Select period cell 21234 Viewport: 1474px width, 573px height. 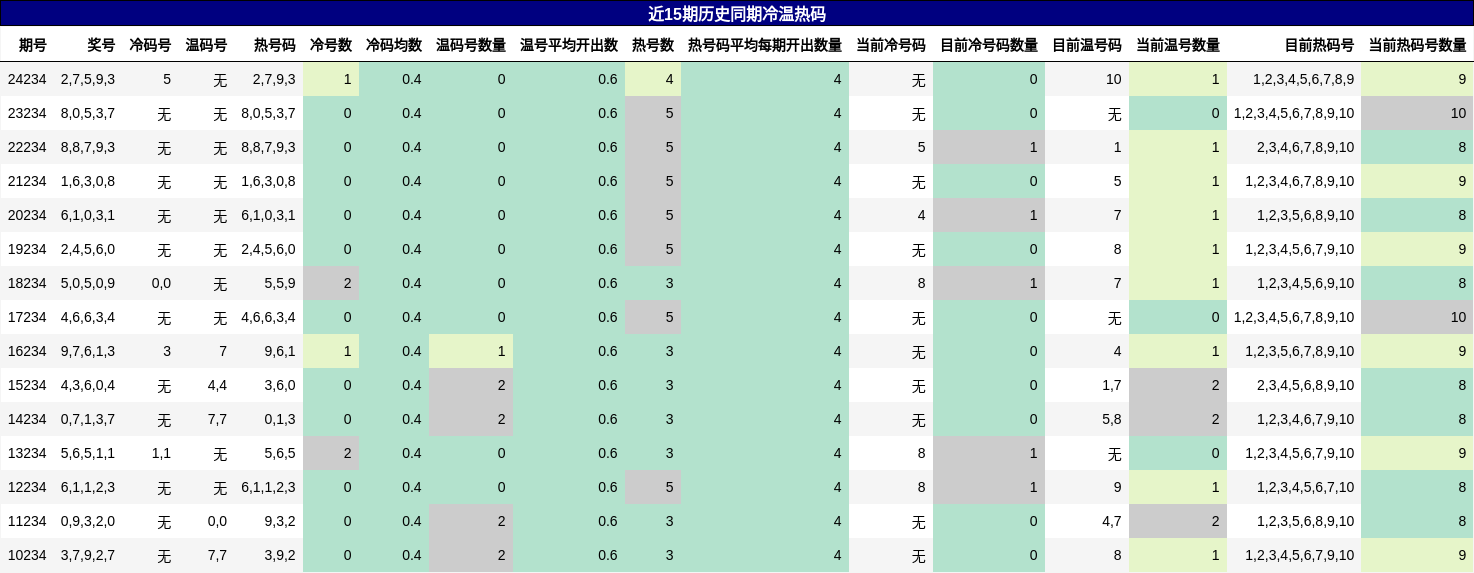27,181
